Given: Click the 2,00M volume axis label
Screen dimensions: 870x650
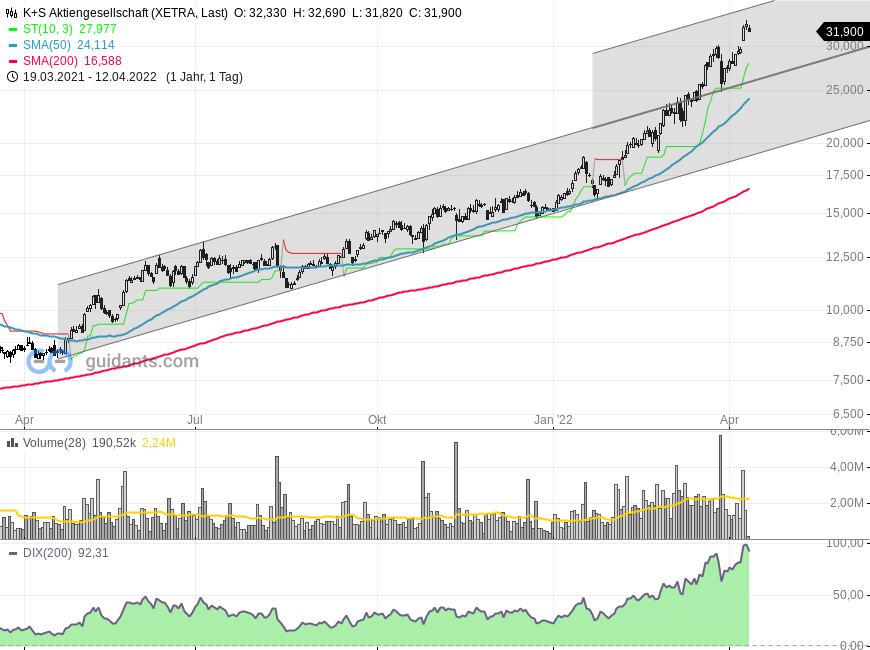Looking at the screenshot, I should [x=847, y=503].
